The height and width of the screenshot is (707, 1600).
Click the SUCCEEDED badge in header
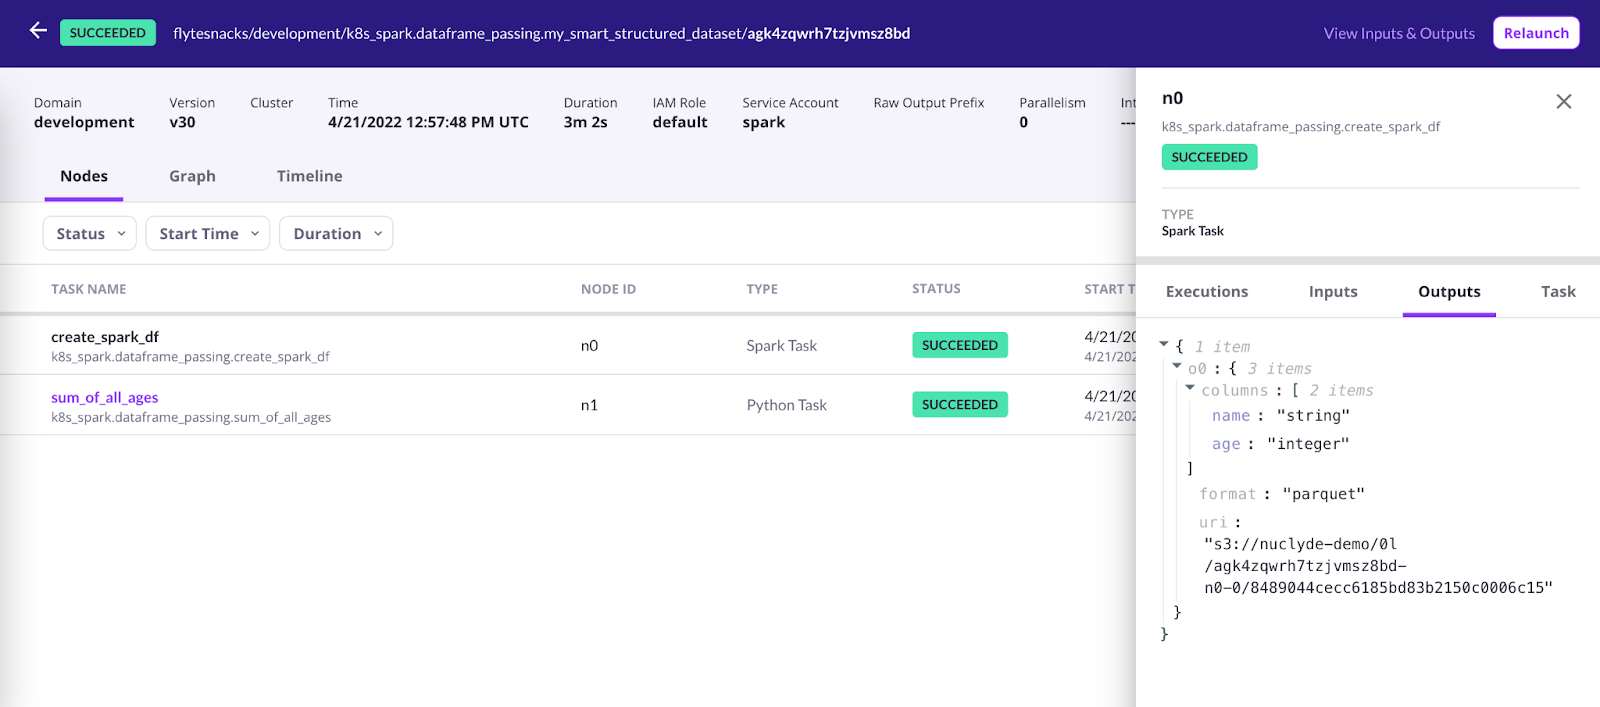pos(108,33)
